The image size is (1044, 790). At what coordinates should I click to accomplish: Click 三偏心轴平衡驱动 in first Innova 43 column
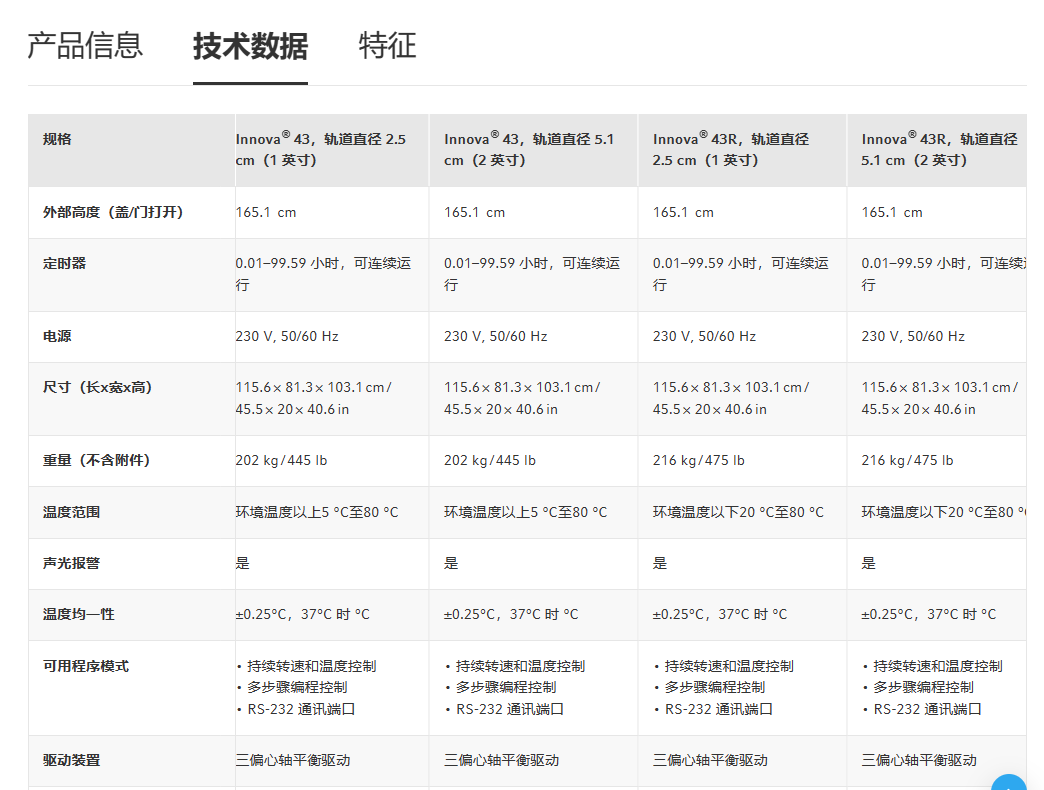point(293,760)
